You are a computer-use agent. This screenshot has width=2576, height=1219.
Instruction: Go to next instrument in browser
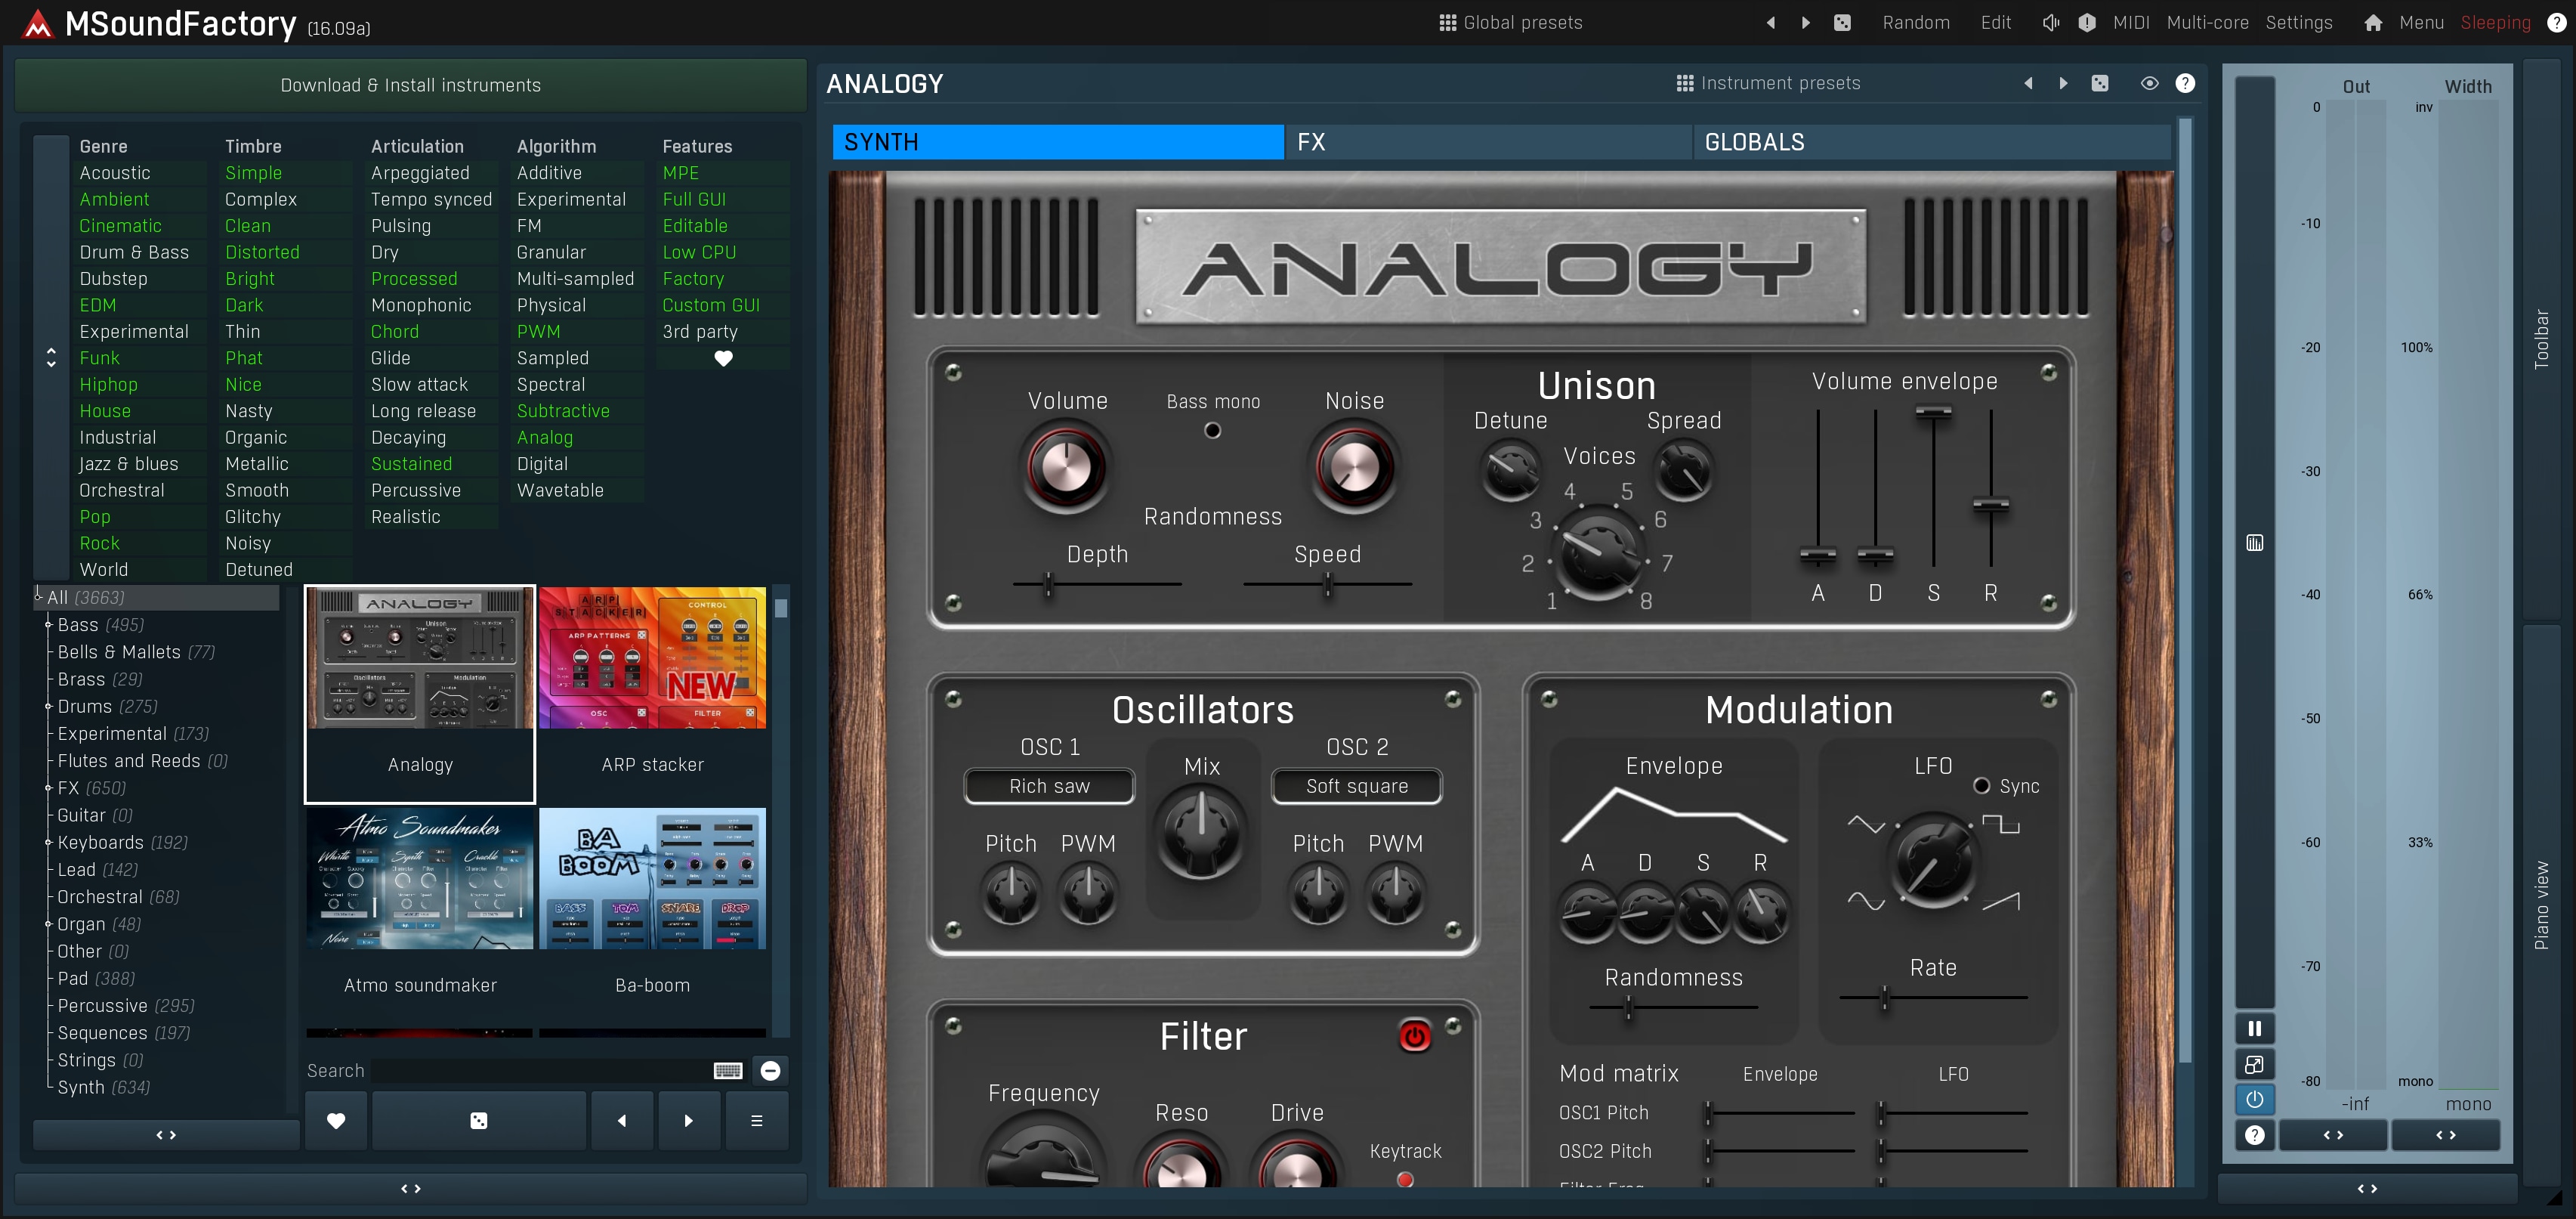coord(688,1121)
